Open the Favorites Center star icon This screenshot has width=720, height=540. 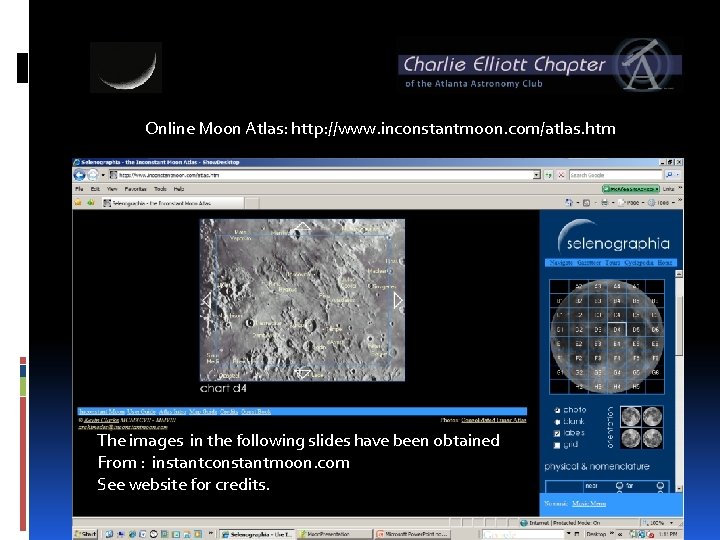(78, 202)
